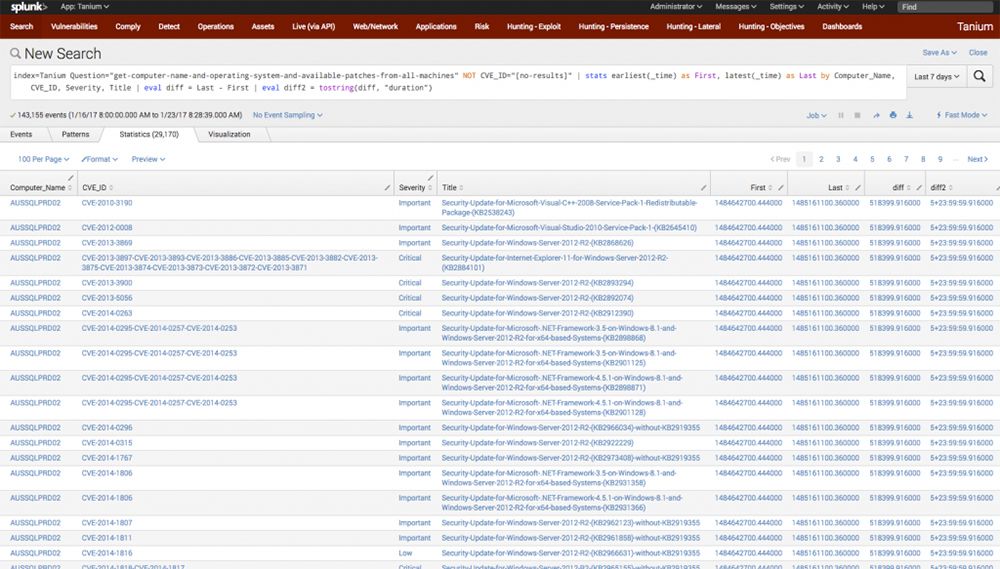Image resolution: width=1000 pixels, height=569 pixels.
Task: Jump to results page 5
Action: tap(872, 159)
